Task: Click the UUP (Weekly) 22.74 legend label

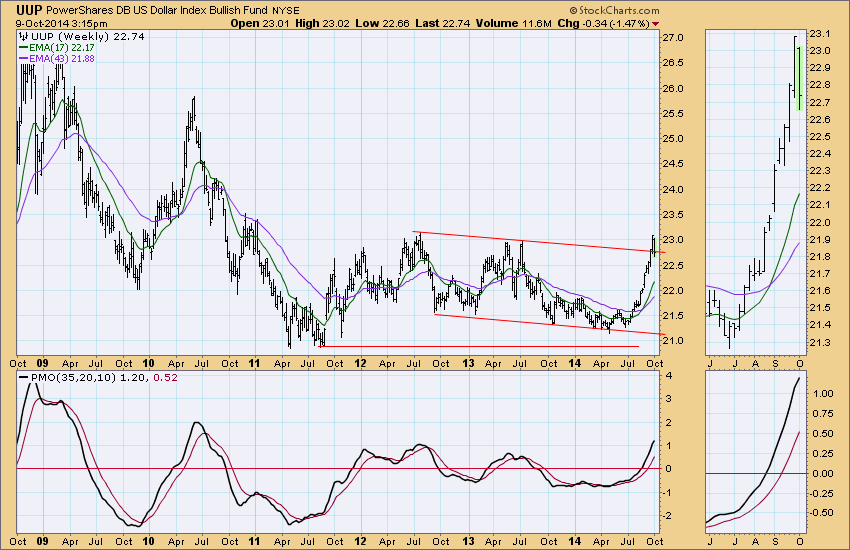Action: (x=82, y=36)
